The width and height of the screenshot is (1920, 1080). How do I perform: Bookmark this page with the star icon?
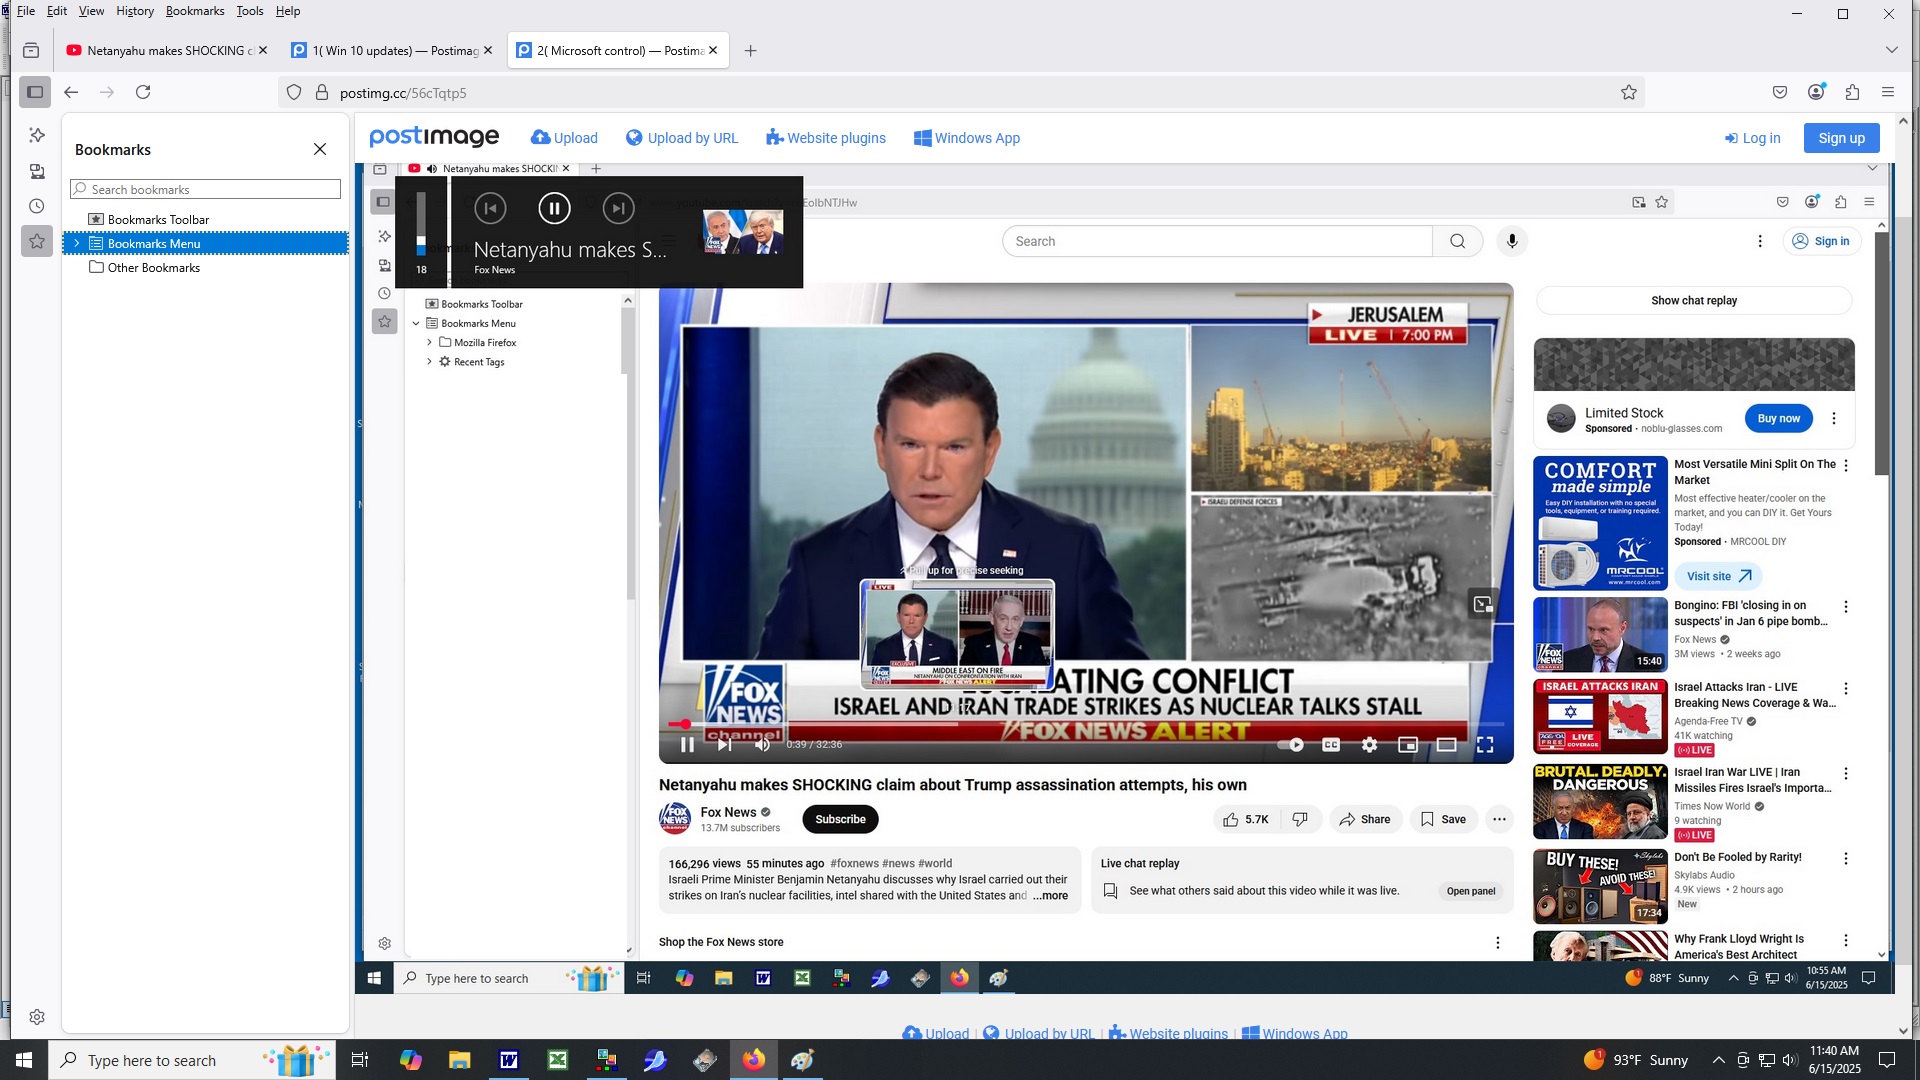click(x=1629, y=92)
